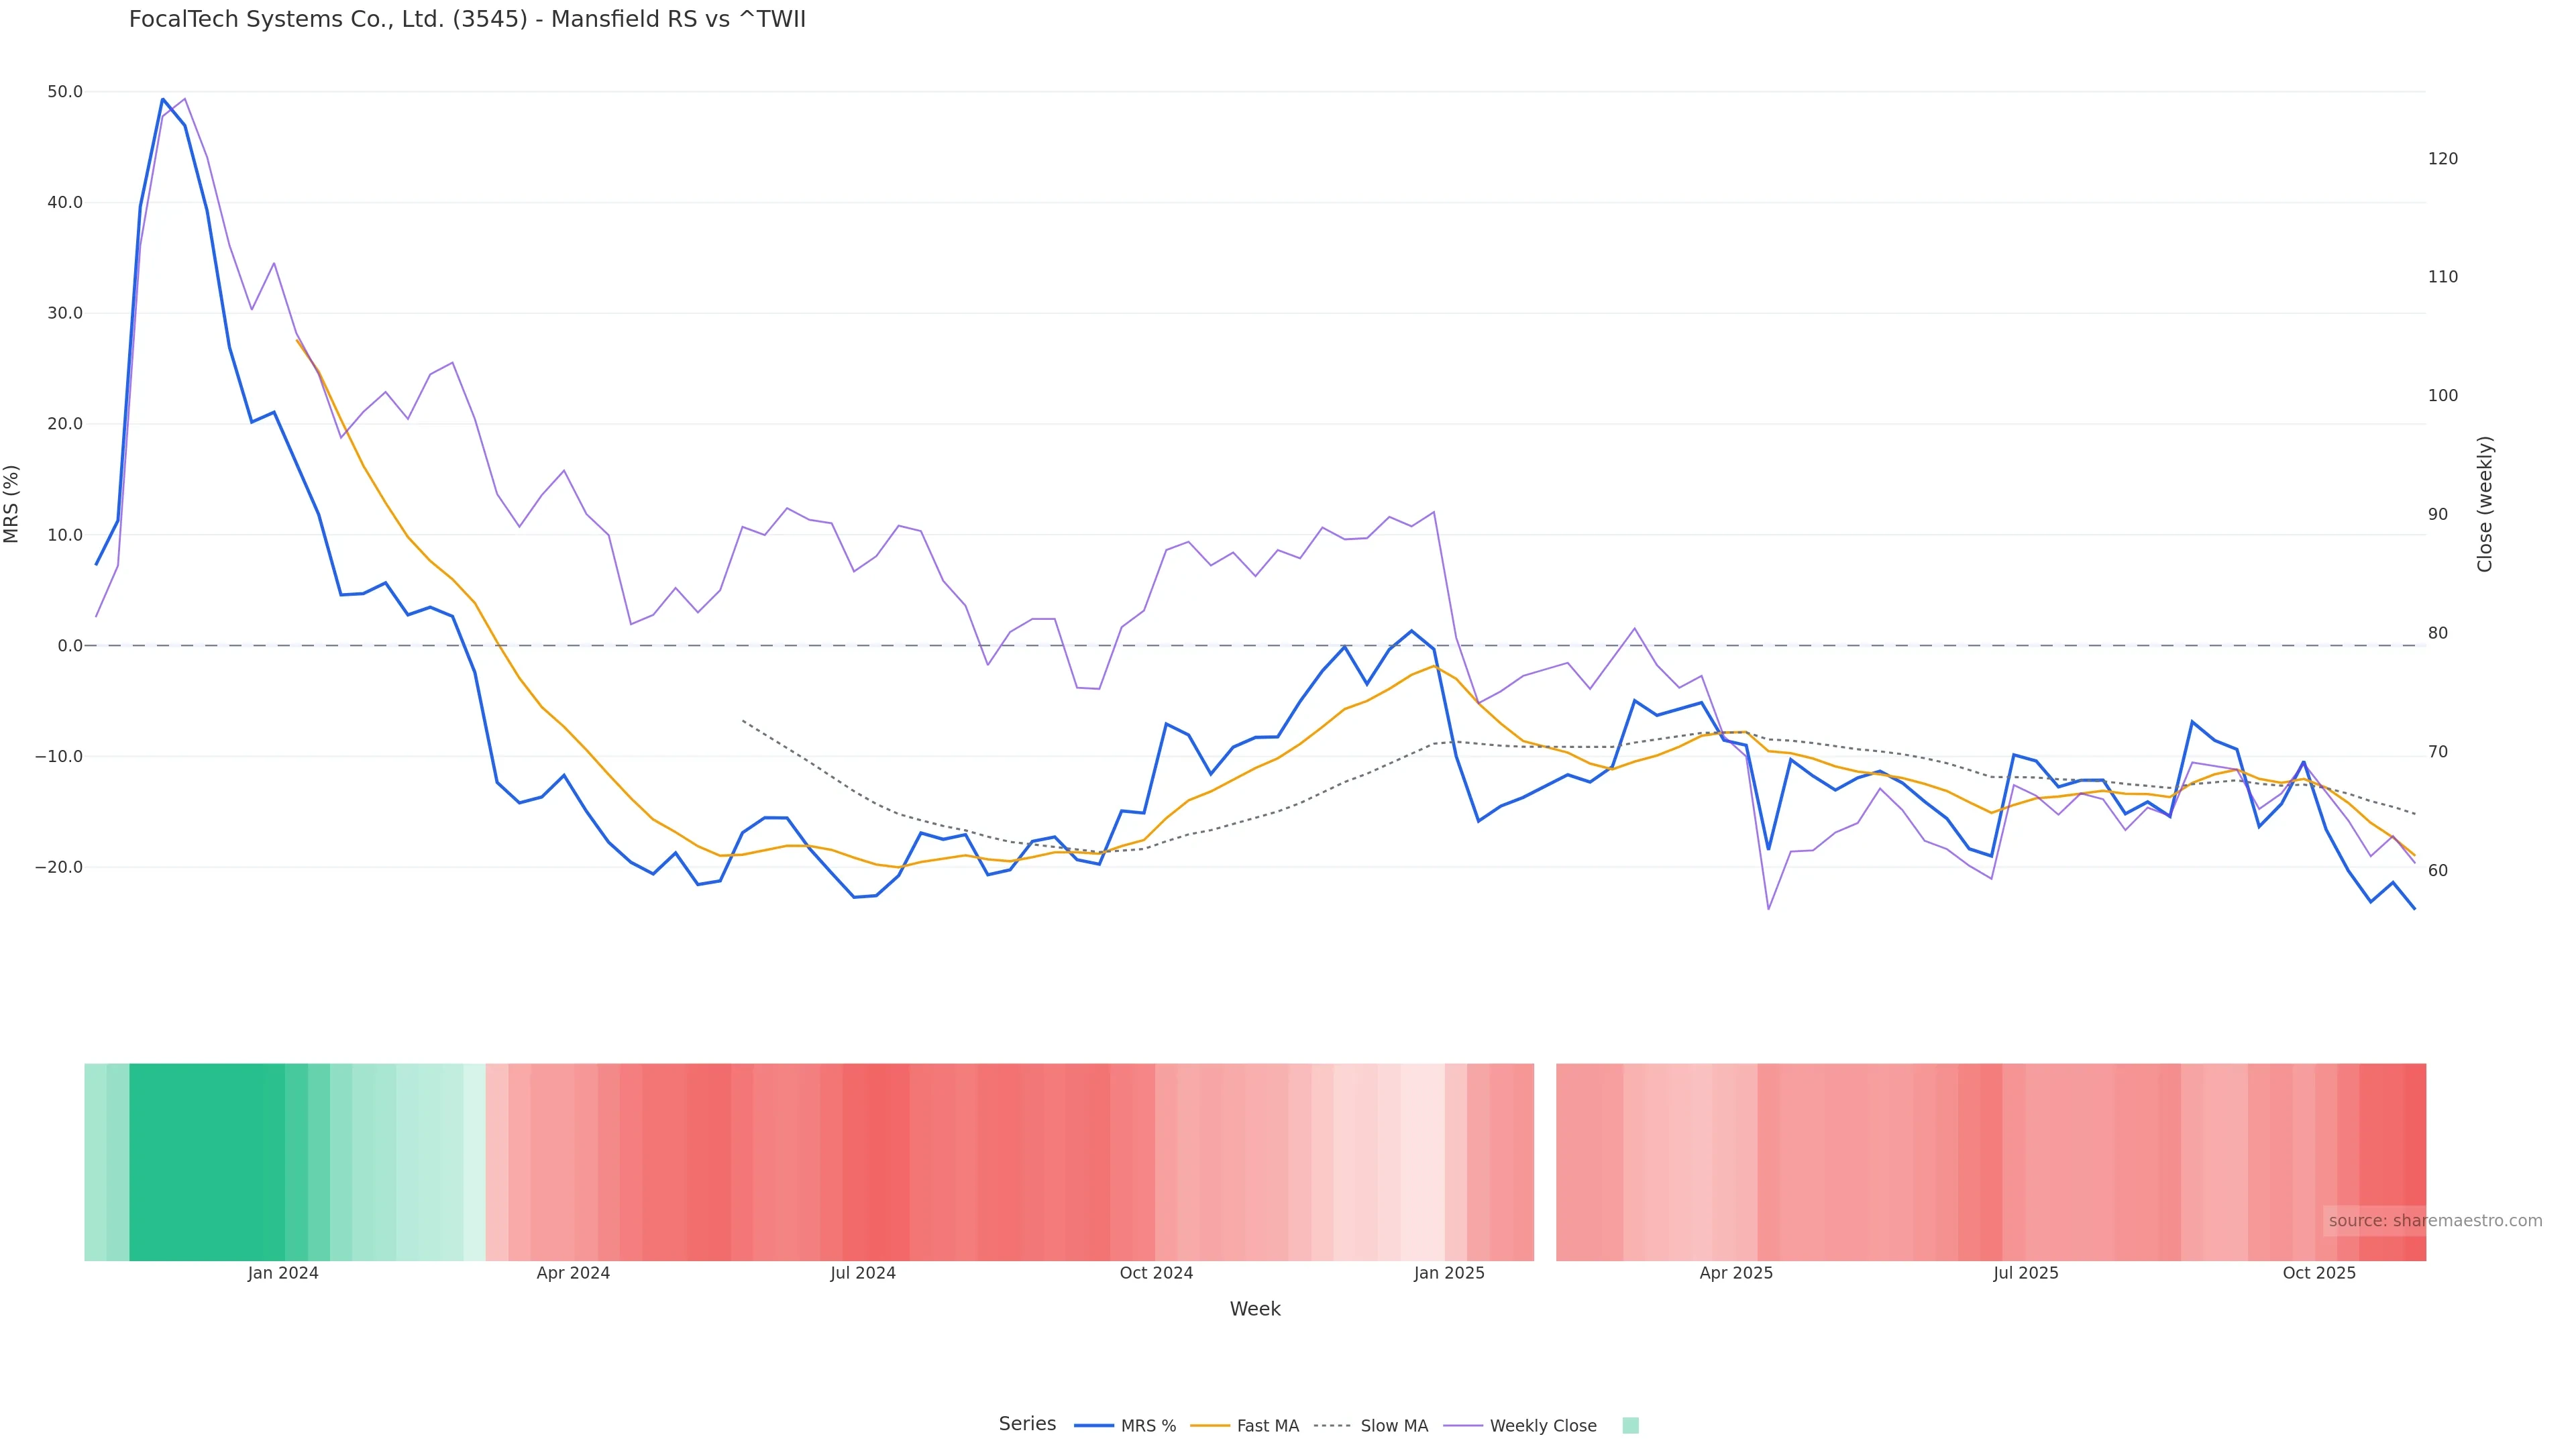Select the Apr 2025 x-axis label
Screen dimensions: 2576x1449
pyautogui.click(x=1736, y=1274)
